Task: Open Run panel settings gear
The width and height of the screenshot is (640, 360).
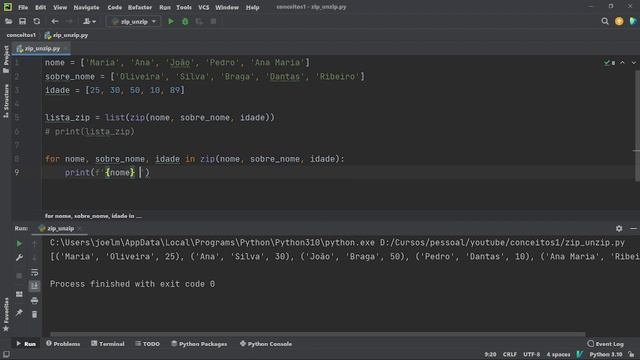Action: [619, 229]
